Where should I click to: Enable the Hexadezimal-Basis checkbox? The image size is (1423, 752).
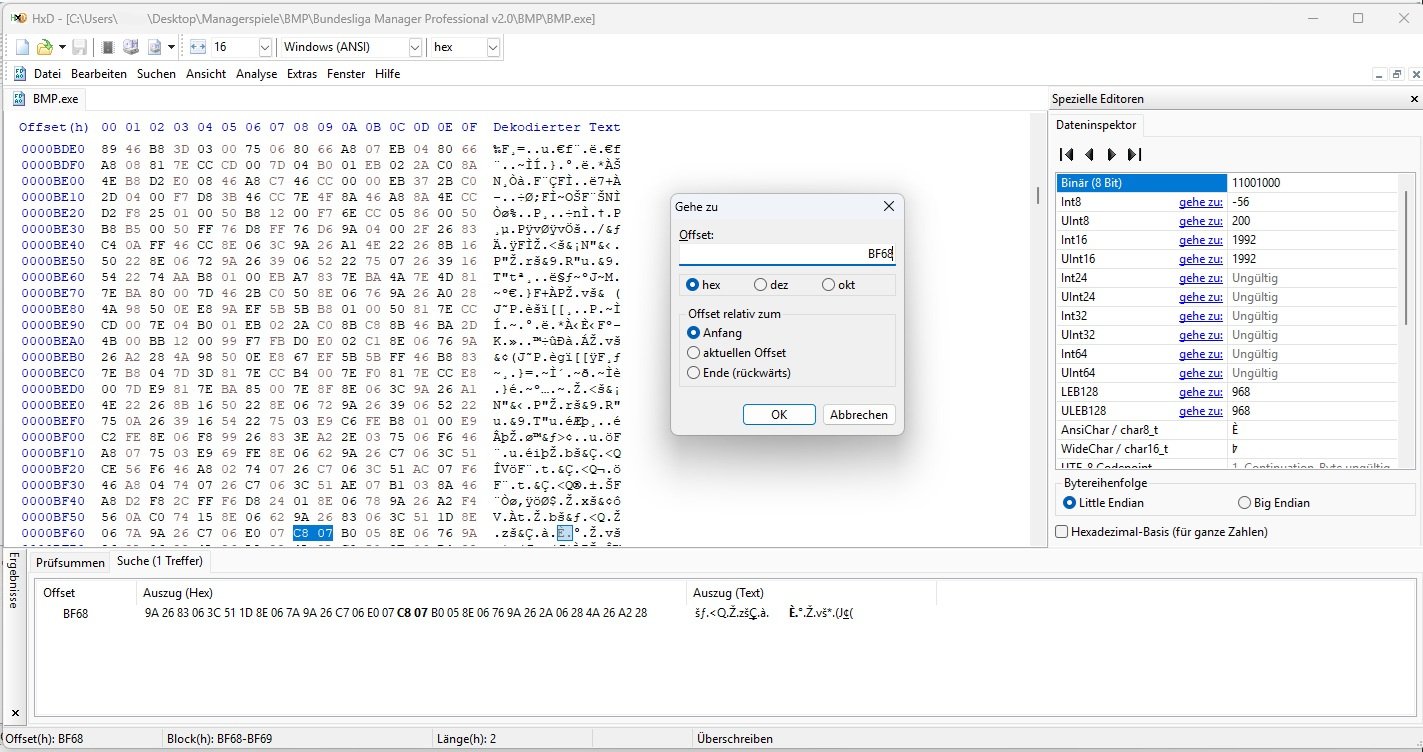pos(1063,532)
